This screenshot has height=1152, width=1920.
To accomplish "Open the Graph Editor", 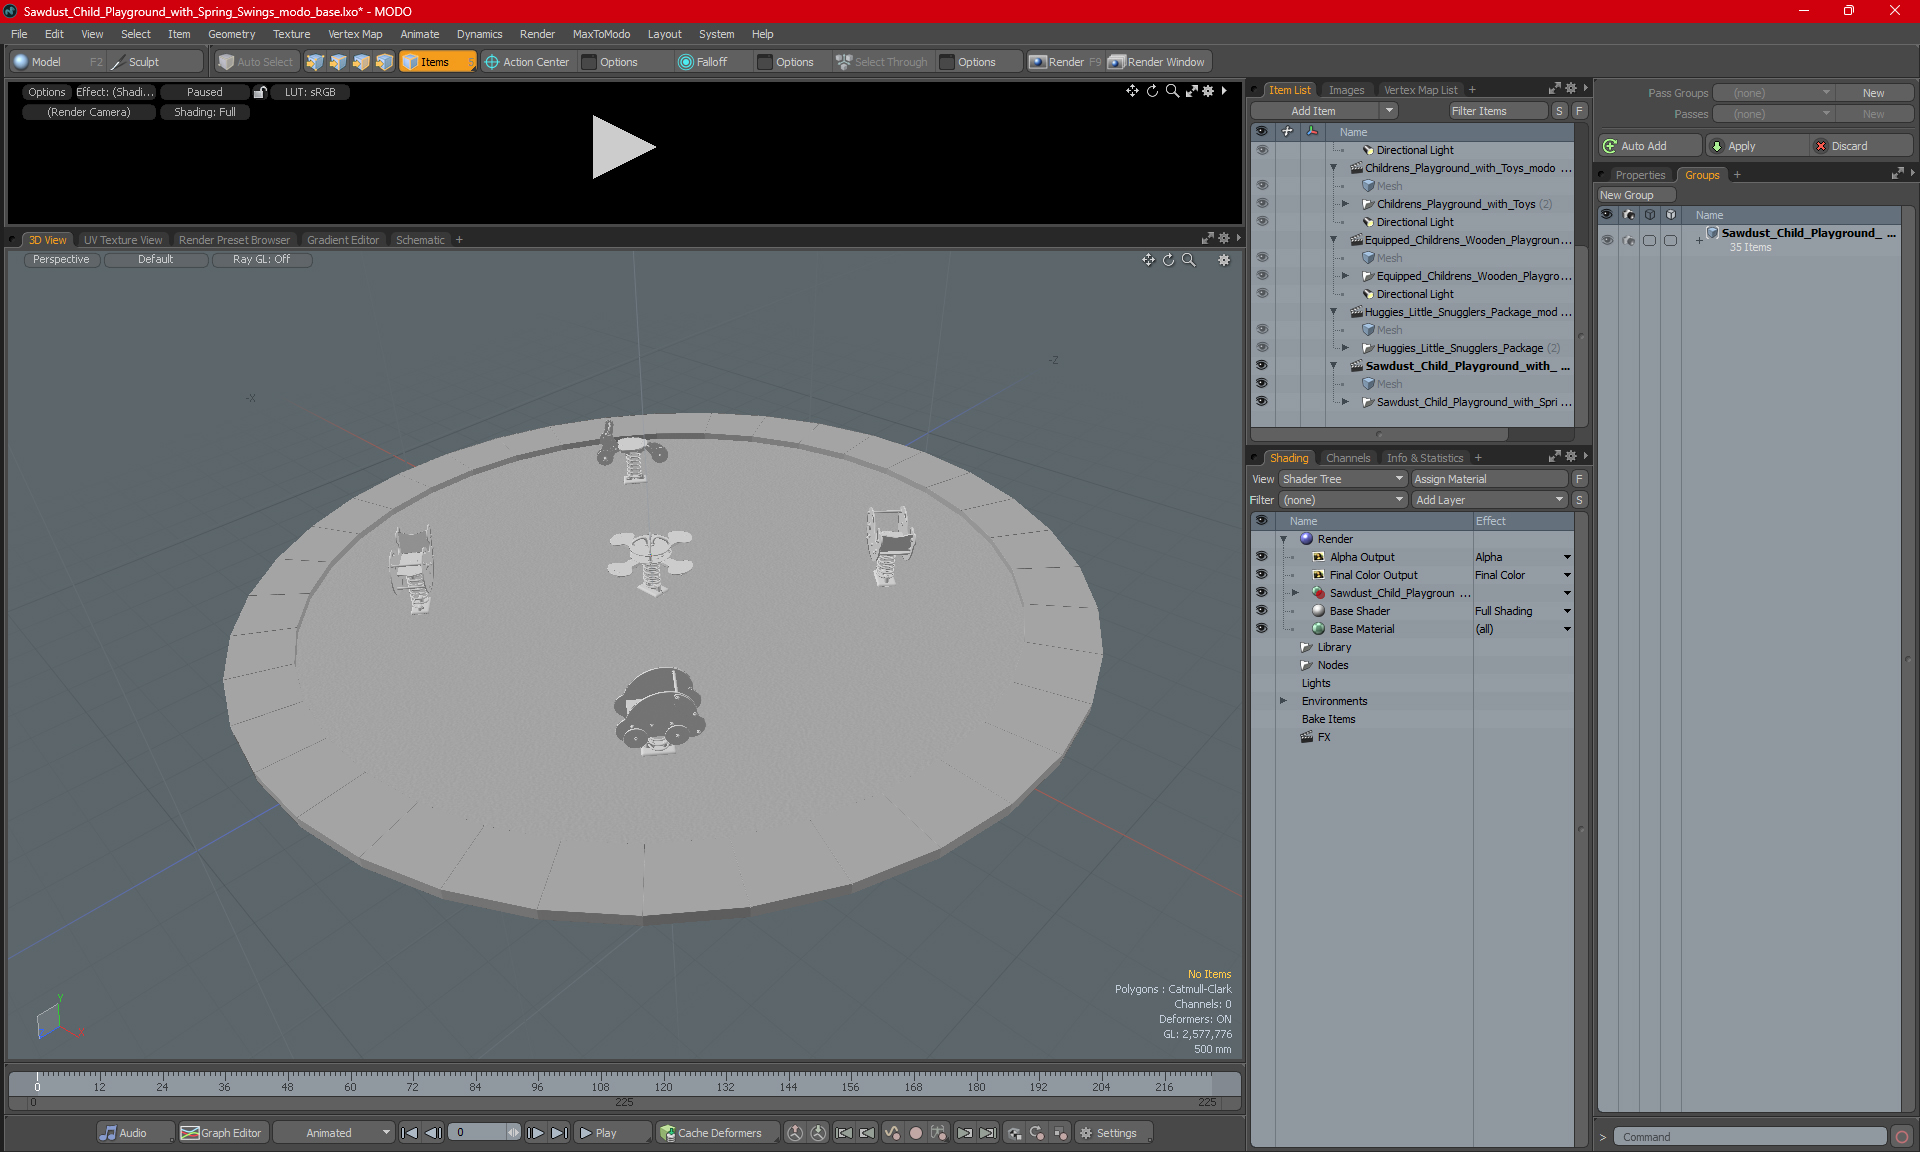I will 221,1133.
